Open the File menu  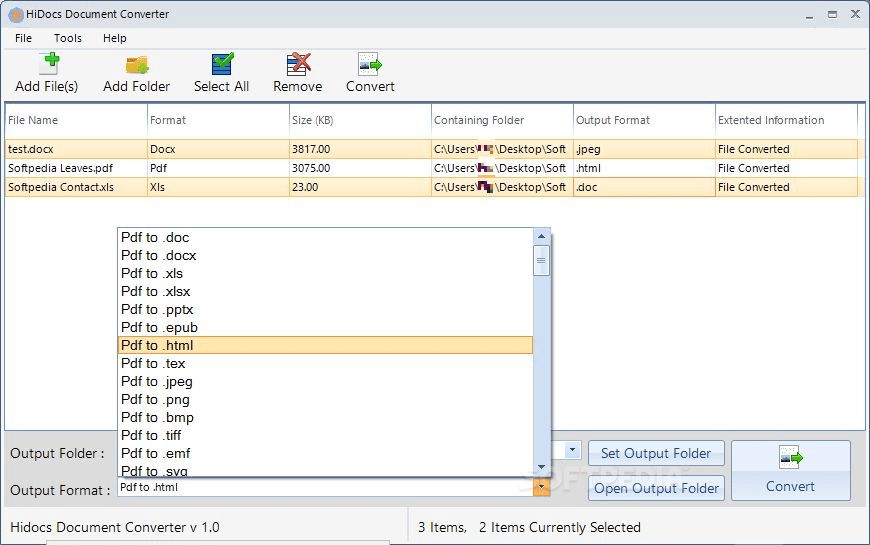23,38
